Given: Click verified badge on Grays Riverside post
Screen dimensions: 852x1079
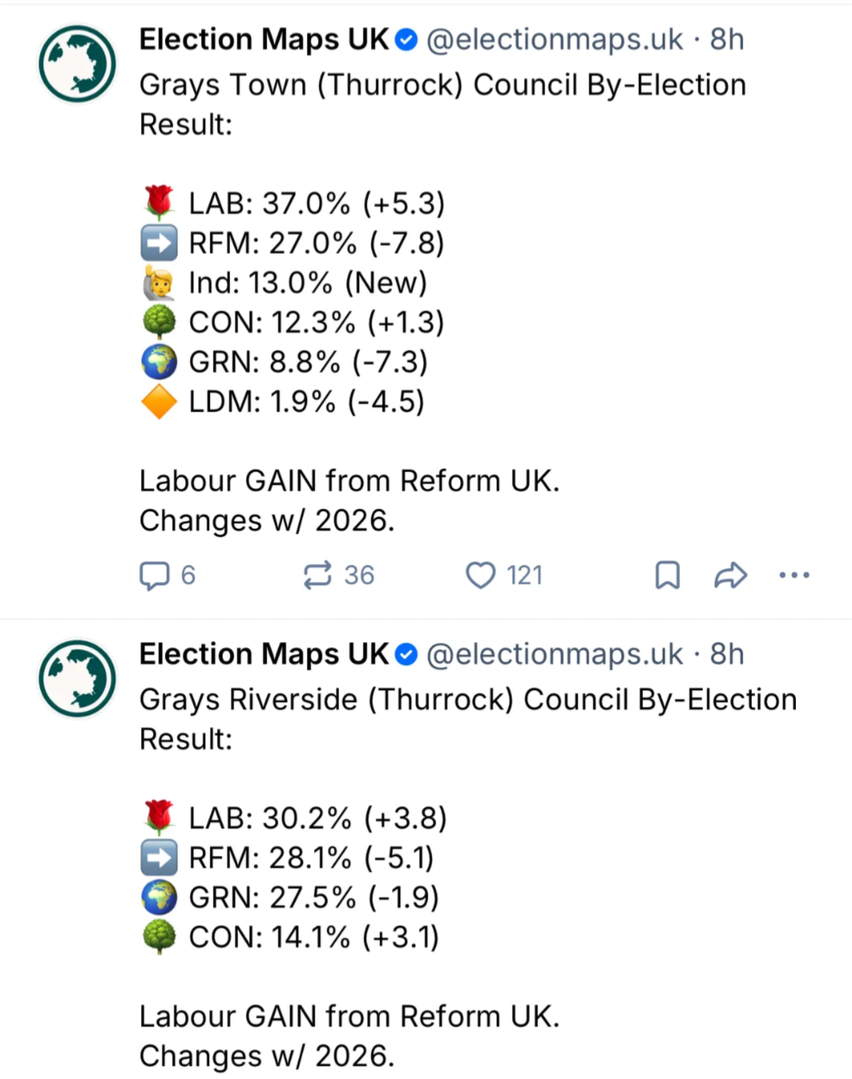Looking at the screenshot, I should click(407, 654).
